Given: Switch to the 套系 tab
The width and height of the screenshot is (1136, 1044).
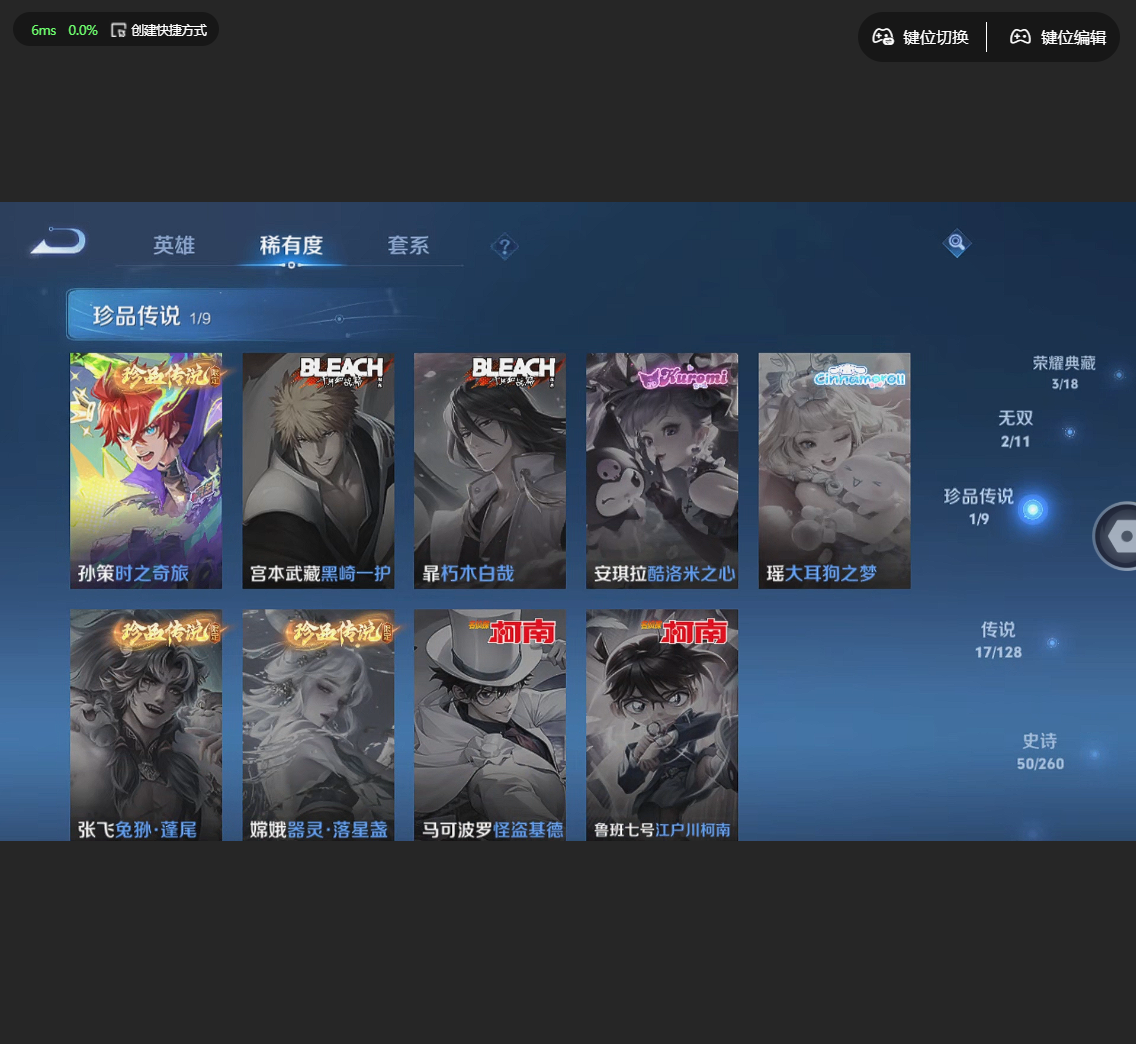Looking at the screenshot, I should (408, 245).
